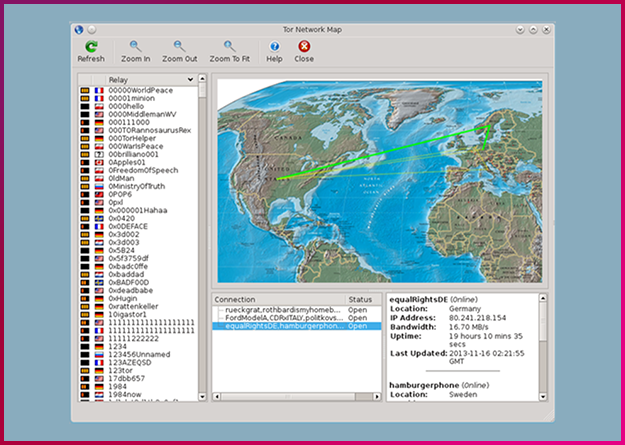Viewport: 625px width, 445px height.
Task: Select relay 0x0DEFACE
Action: 128,226
